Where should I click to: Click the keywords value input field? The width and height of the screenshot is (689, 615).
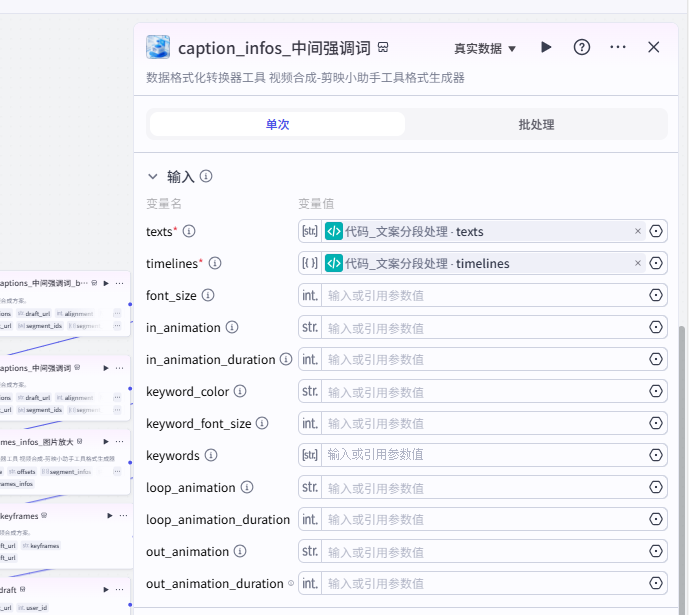484,455
